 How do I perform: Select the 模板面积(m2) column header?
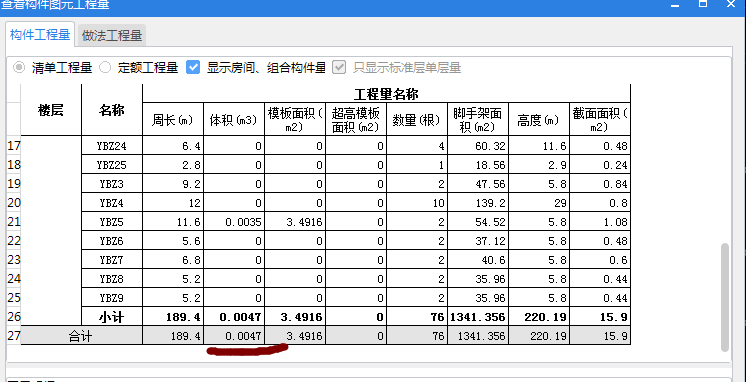295,120
